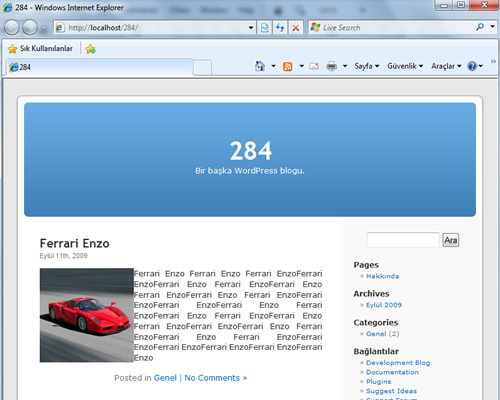Viewport: 500px width, 400px height.
Task: Click the Compatibility View icon
Action: 264,28
